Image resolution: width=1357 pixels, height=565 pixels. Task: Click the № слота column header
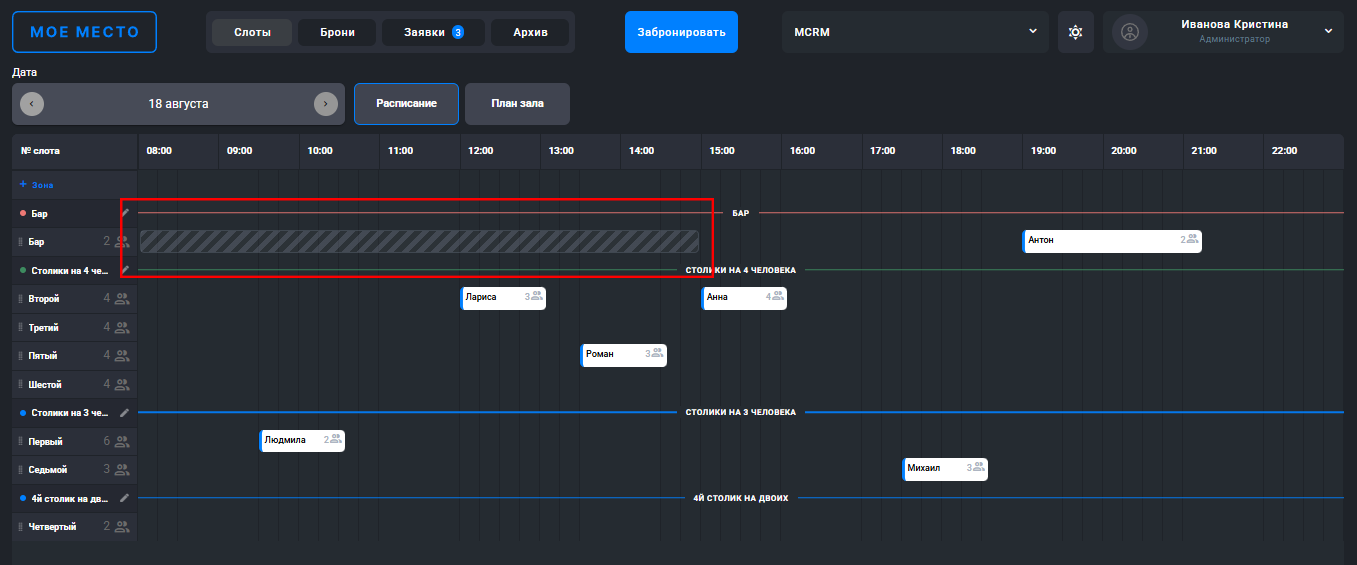[41, 151]
